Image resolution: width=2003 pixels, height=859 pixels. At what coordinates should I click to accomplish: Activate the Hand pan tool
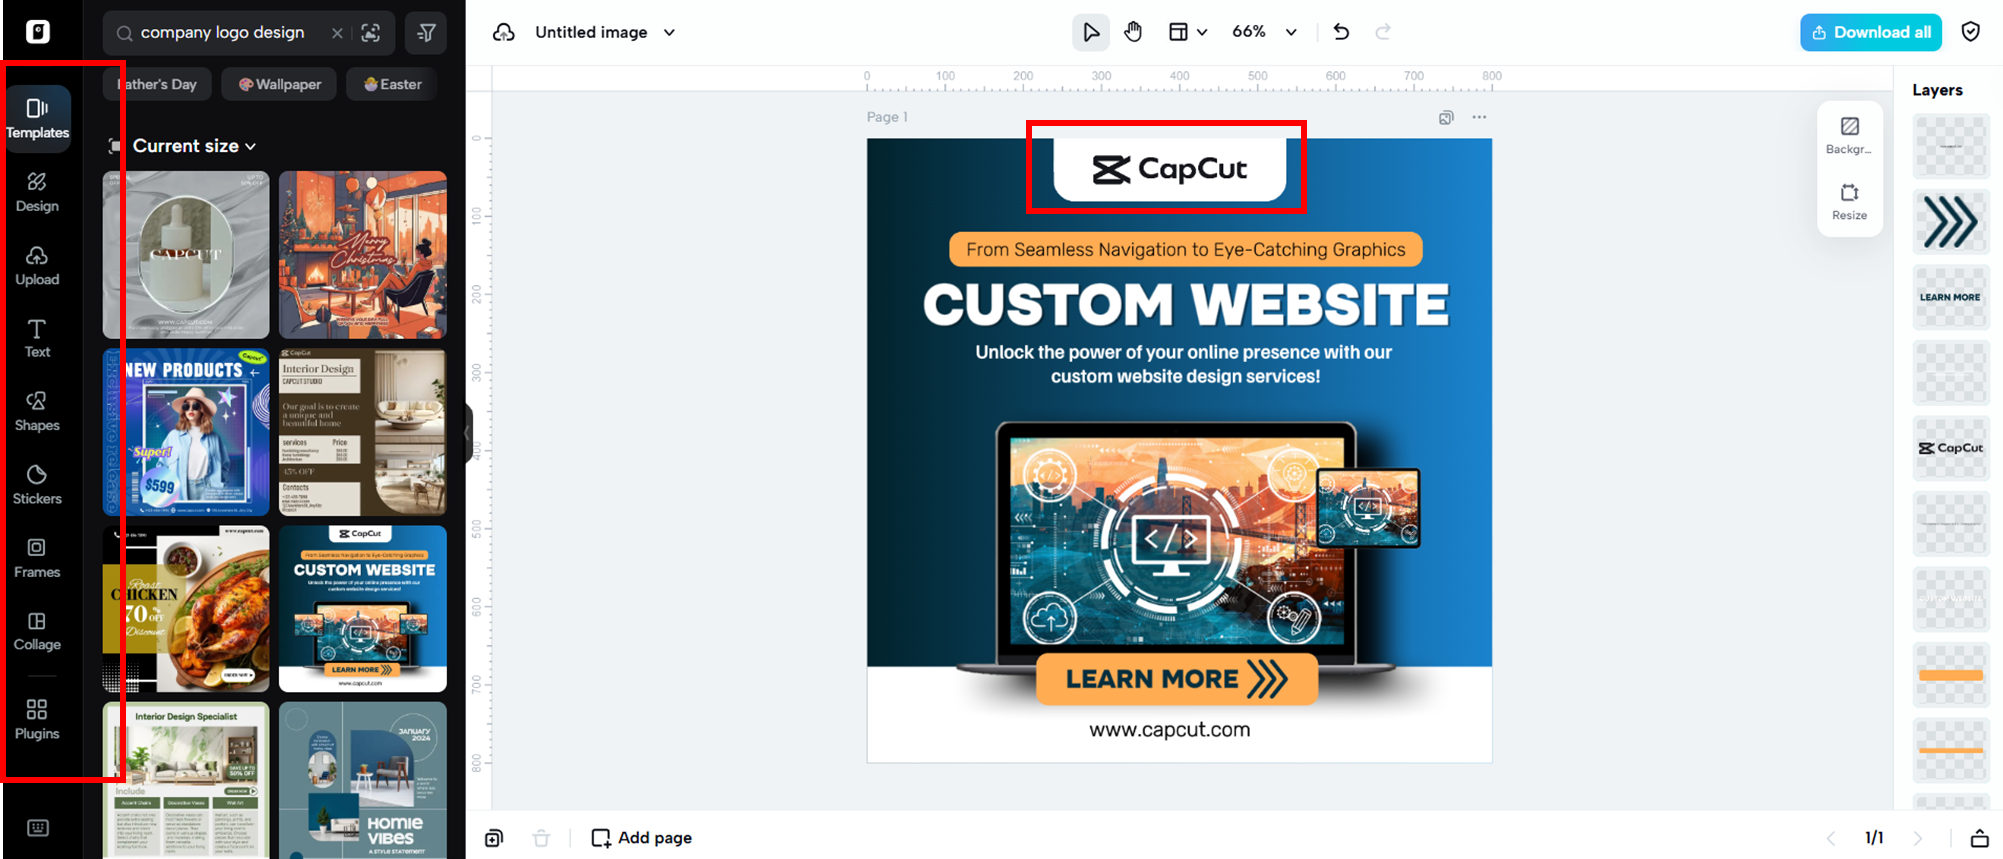coord(1133,32)
